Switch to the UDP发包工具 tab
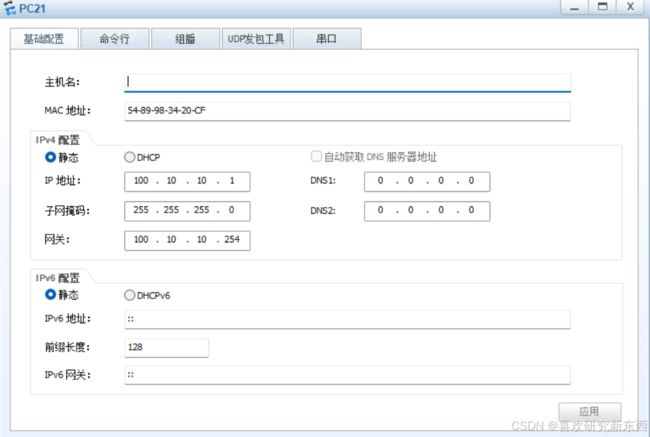 (x=256, y=39)
